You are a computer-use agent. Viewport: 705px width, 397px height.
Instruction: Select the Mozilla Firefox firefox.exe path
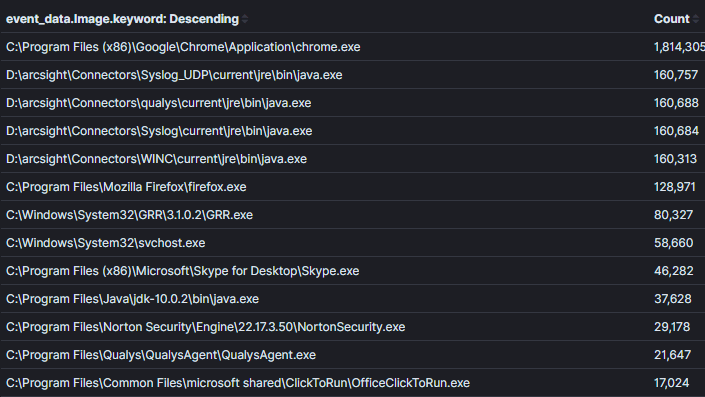[126, 187]
